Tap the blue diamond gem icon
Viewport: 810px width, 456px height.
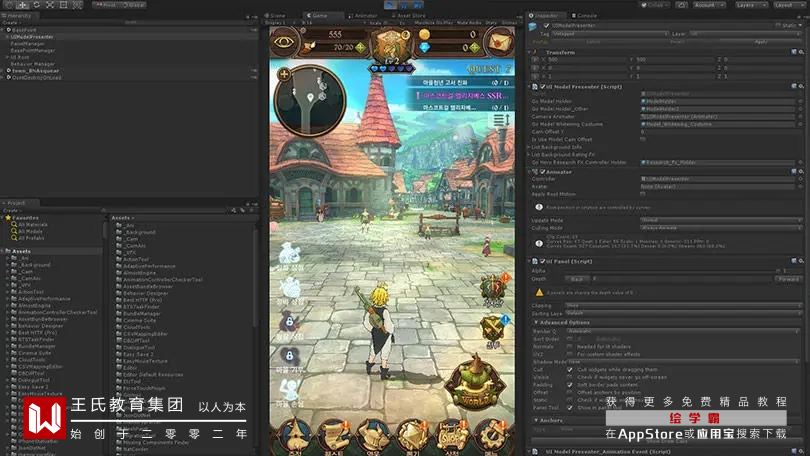[x=425, y=48]
